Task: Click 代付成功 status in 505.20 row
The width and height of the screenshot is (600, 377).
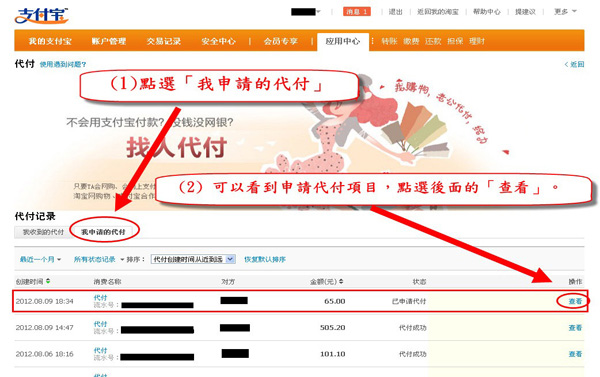Action: click(412, 328)
